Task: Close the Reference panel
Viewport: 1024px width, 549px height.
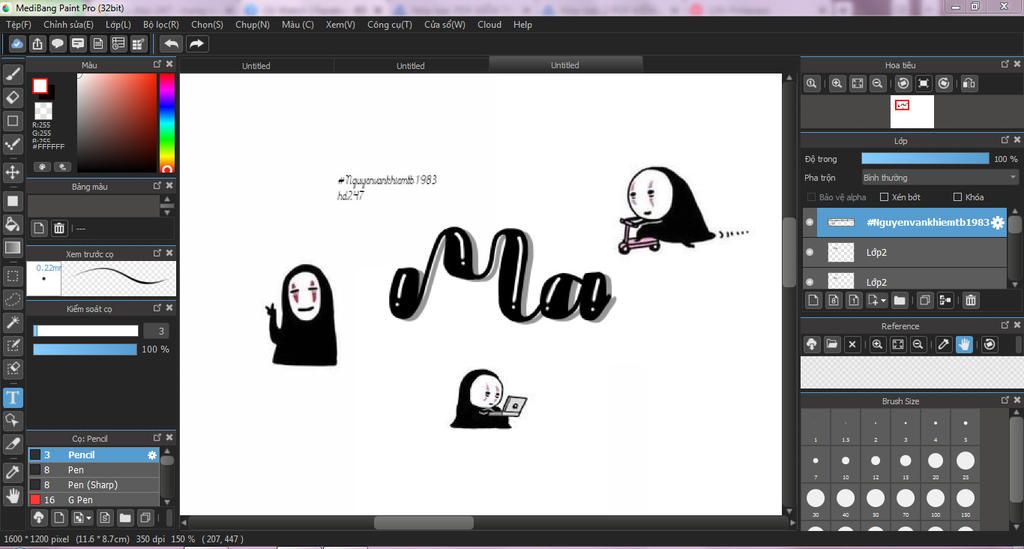Action: 1017,325
